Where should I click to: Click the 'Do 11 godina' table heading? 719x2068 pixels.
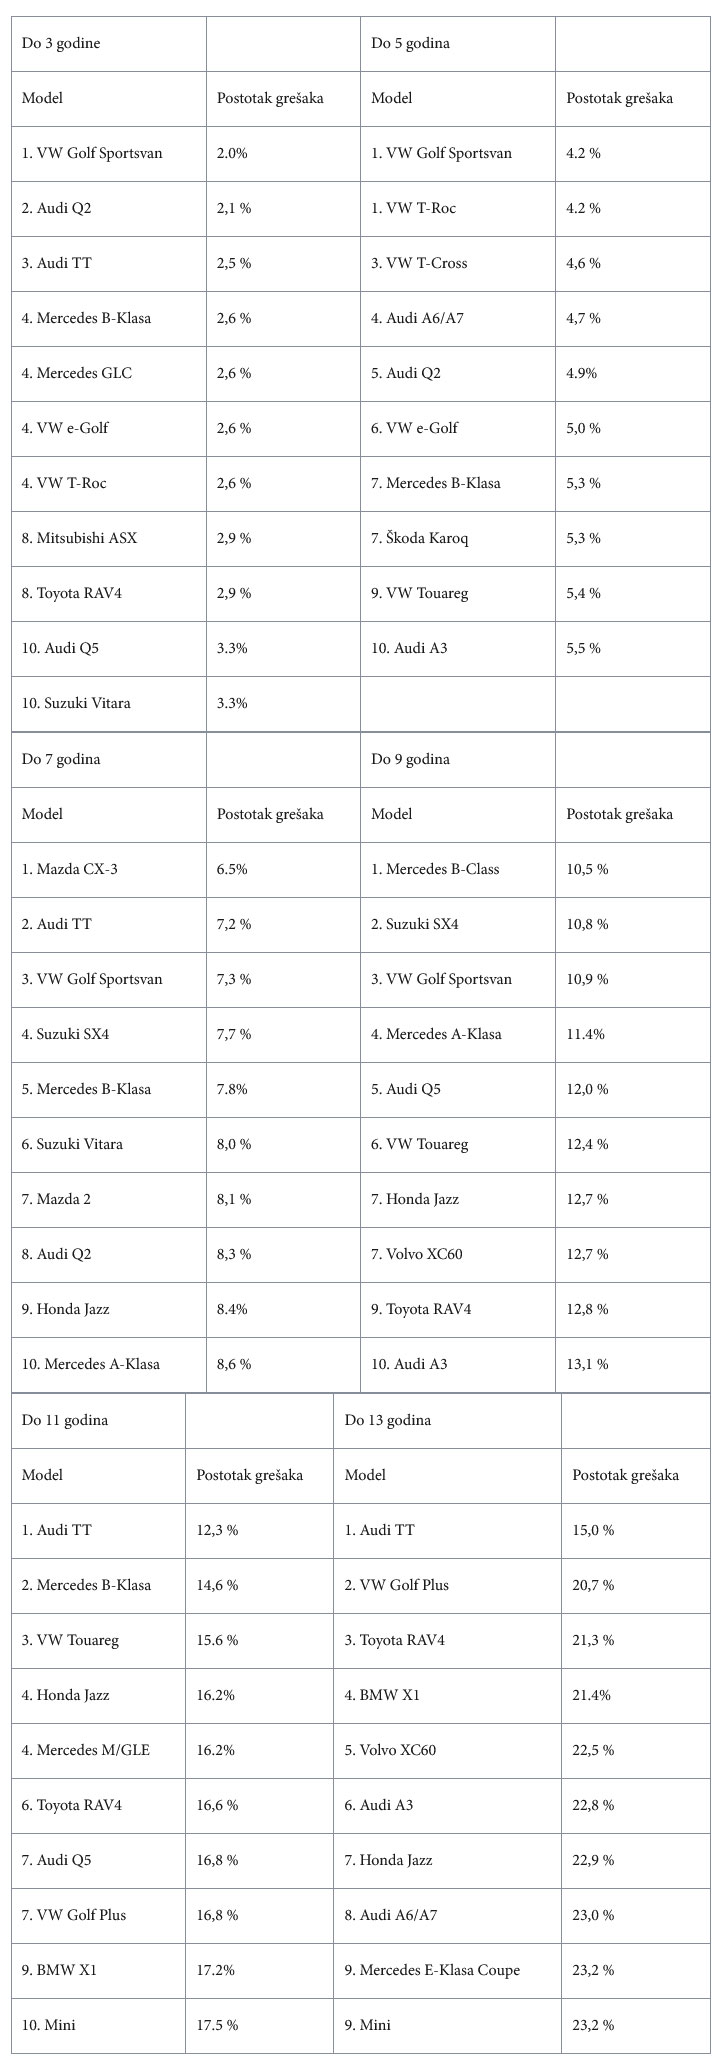coord(65,1420)
